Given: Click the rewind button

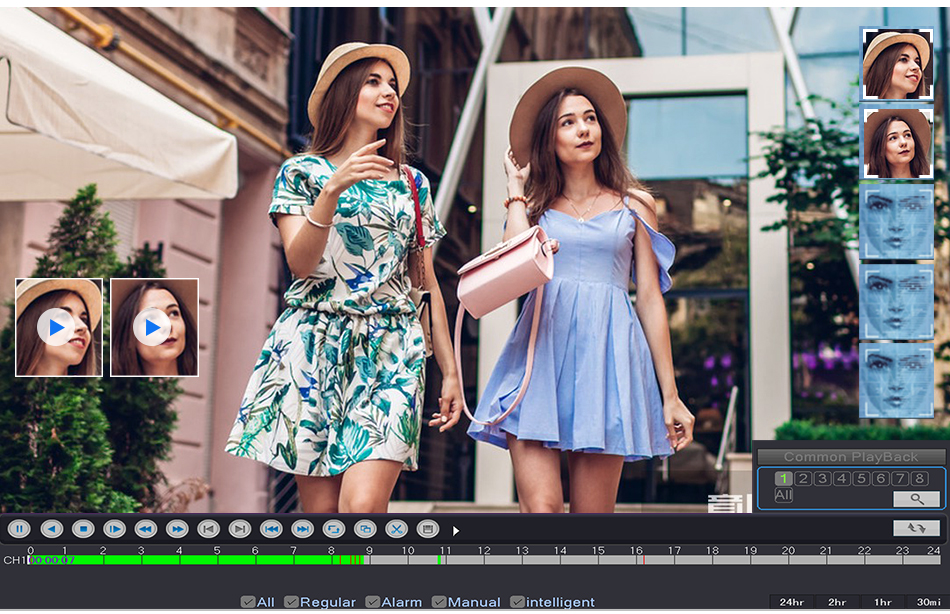Looking at the screenshot, I should (146, 528).
